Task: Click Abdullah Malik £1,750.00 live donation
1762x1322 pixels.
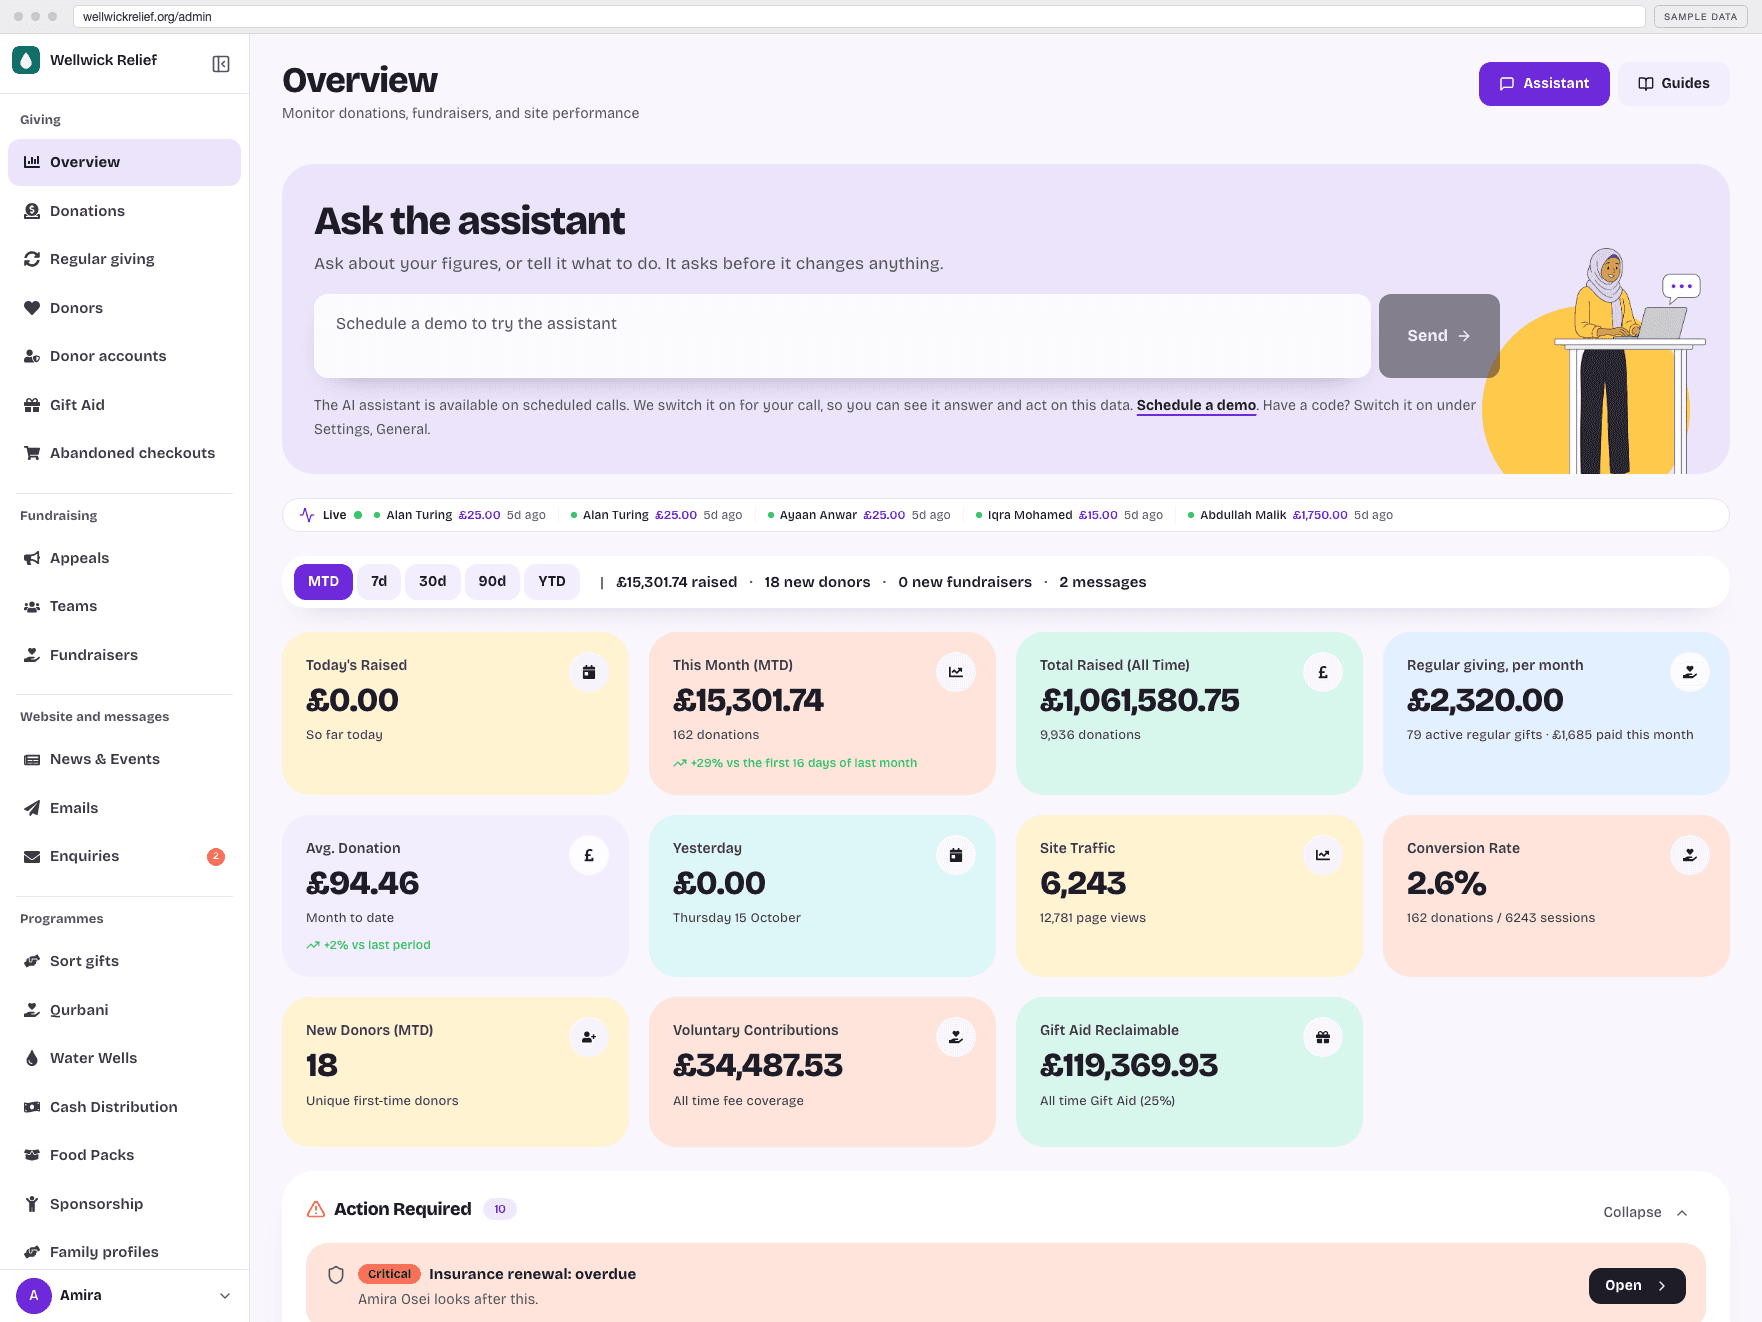Action: tap(1290, 515)
